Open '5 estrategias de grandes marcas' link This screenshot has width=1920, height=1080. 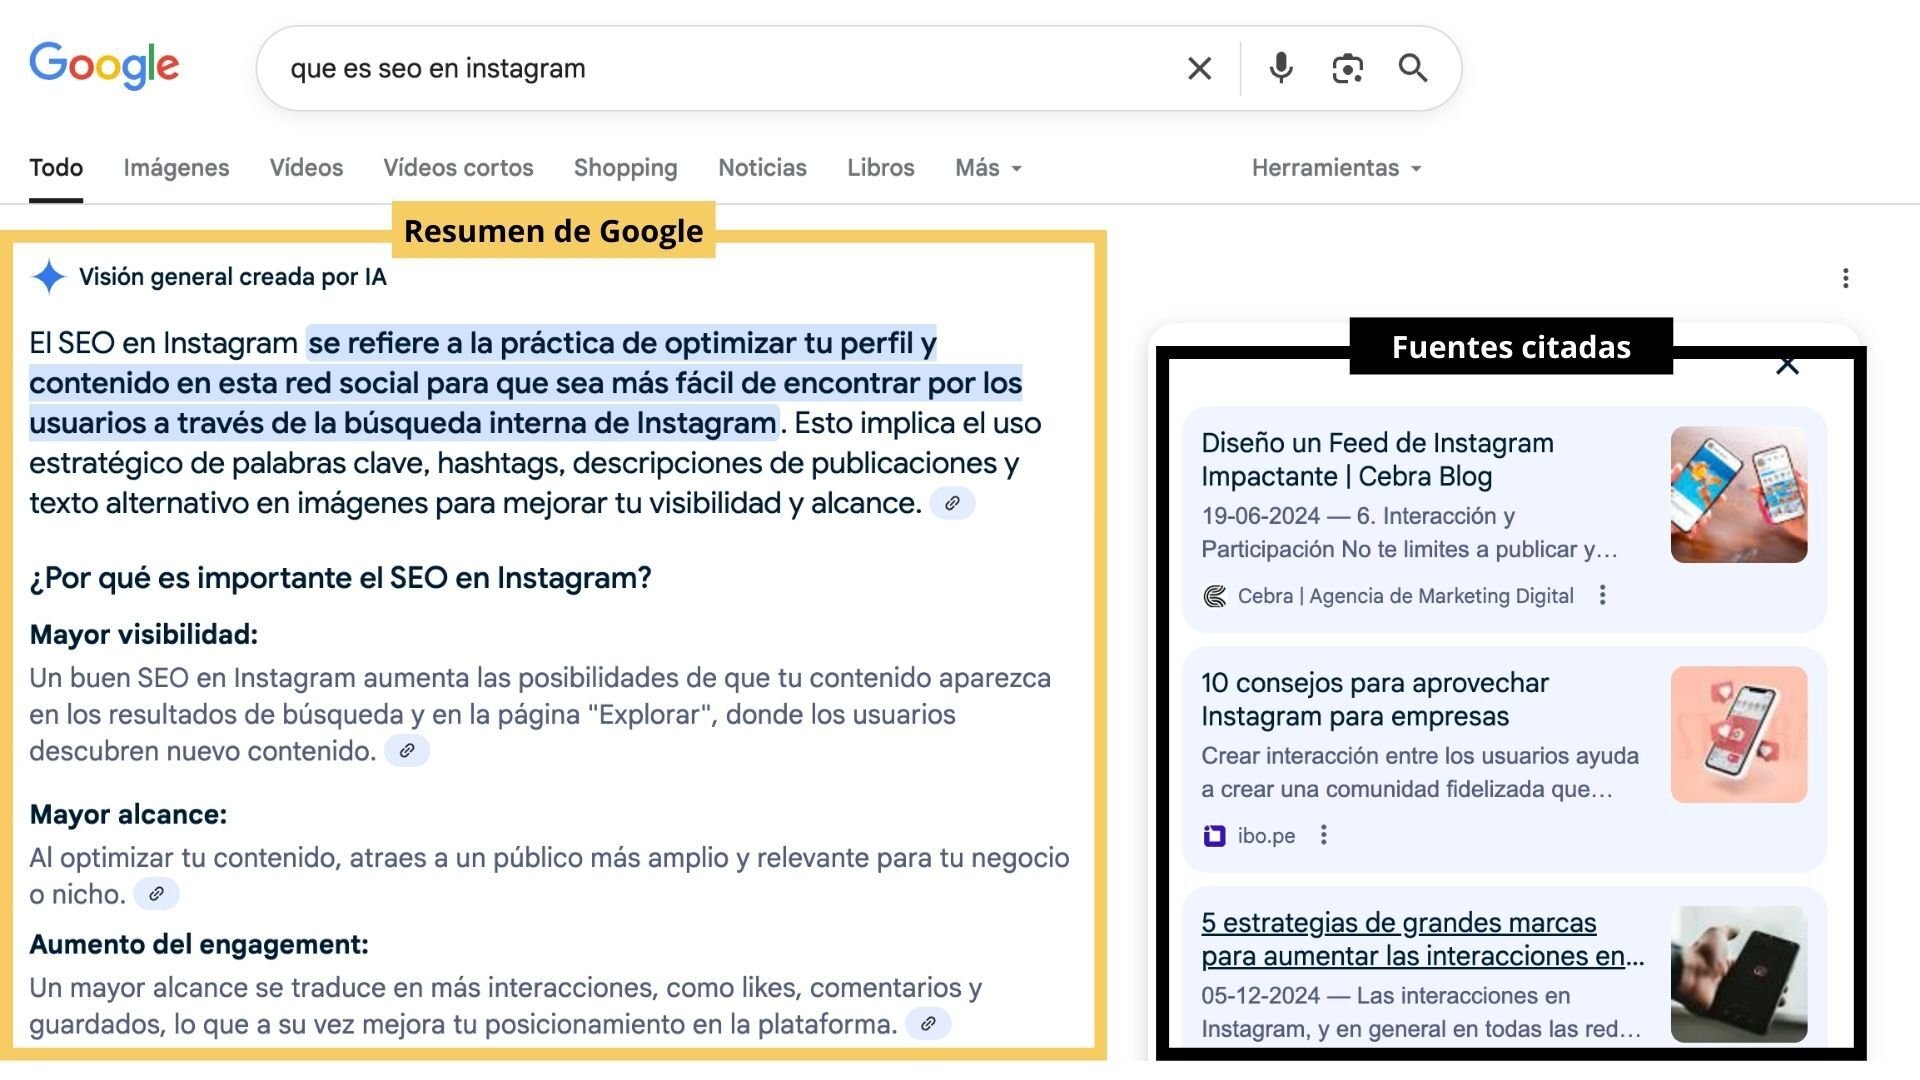point(1422,939)
